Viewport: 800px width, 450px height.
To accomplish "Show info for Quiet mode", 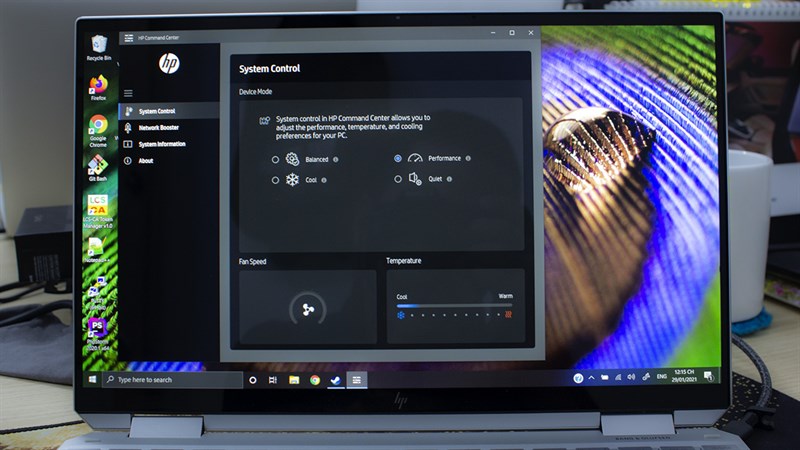I will 449,179.
